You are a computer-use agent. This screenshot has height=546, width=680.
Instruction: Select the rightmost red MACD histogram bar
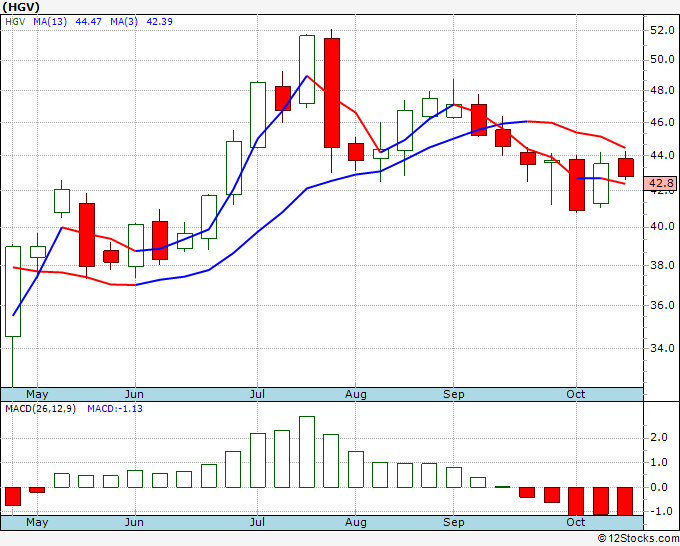[626, 501]
